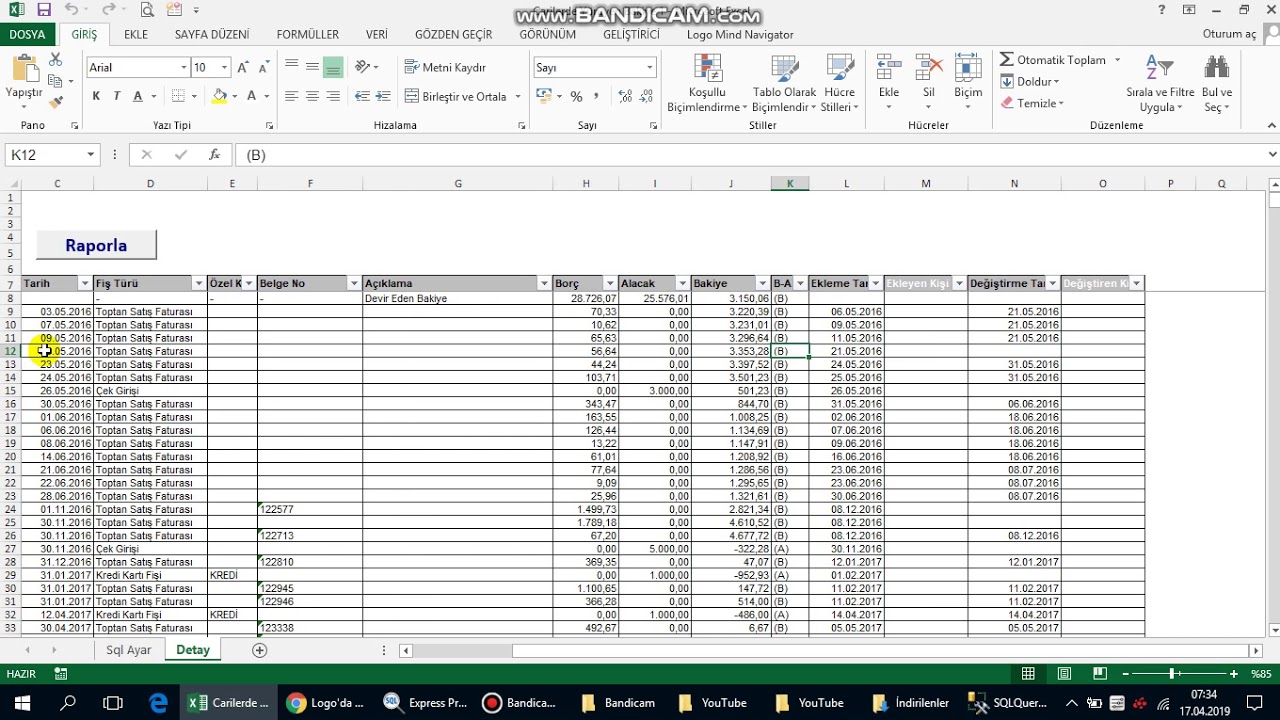This screenshot has height=720, width=1280.
Task: Increase font size with the large A icon
Action: click(243, 67)
